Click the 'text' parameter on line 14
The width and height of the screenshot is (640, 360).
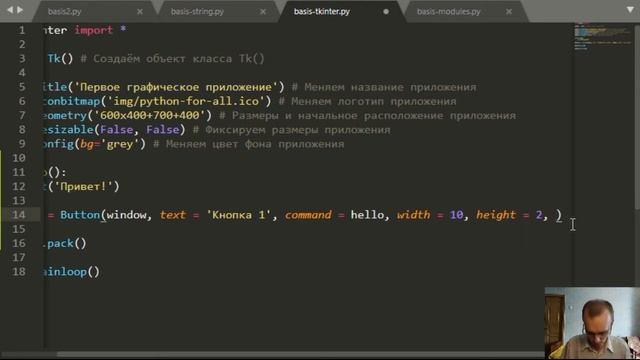click(x=172, y=215)
